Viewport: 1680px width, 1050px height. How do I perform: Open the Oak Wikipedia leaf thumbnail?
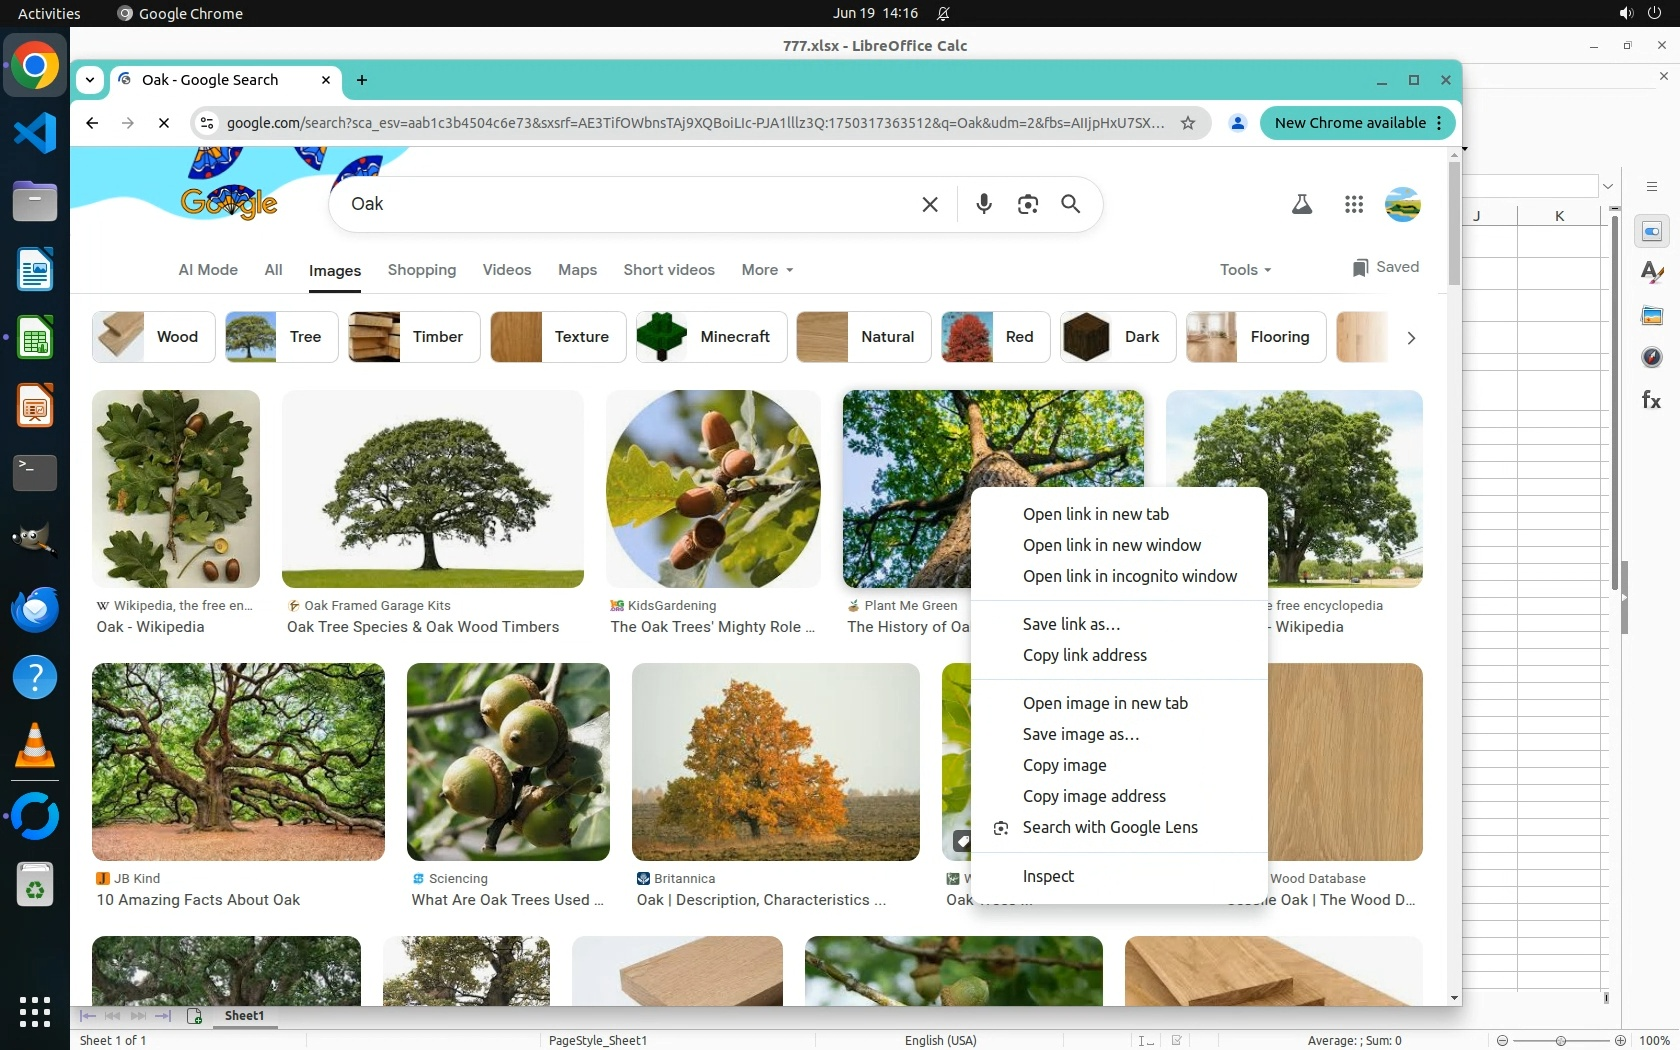[x=176, y=488]
